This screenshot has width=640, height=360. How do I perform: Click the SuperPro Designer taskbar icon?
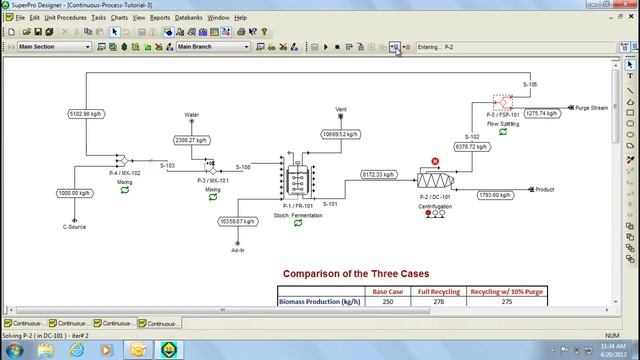169,350
